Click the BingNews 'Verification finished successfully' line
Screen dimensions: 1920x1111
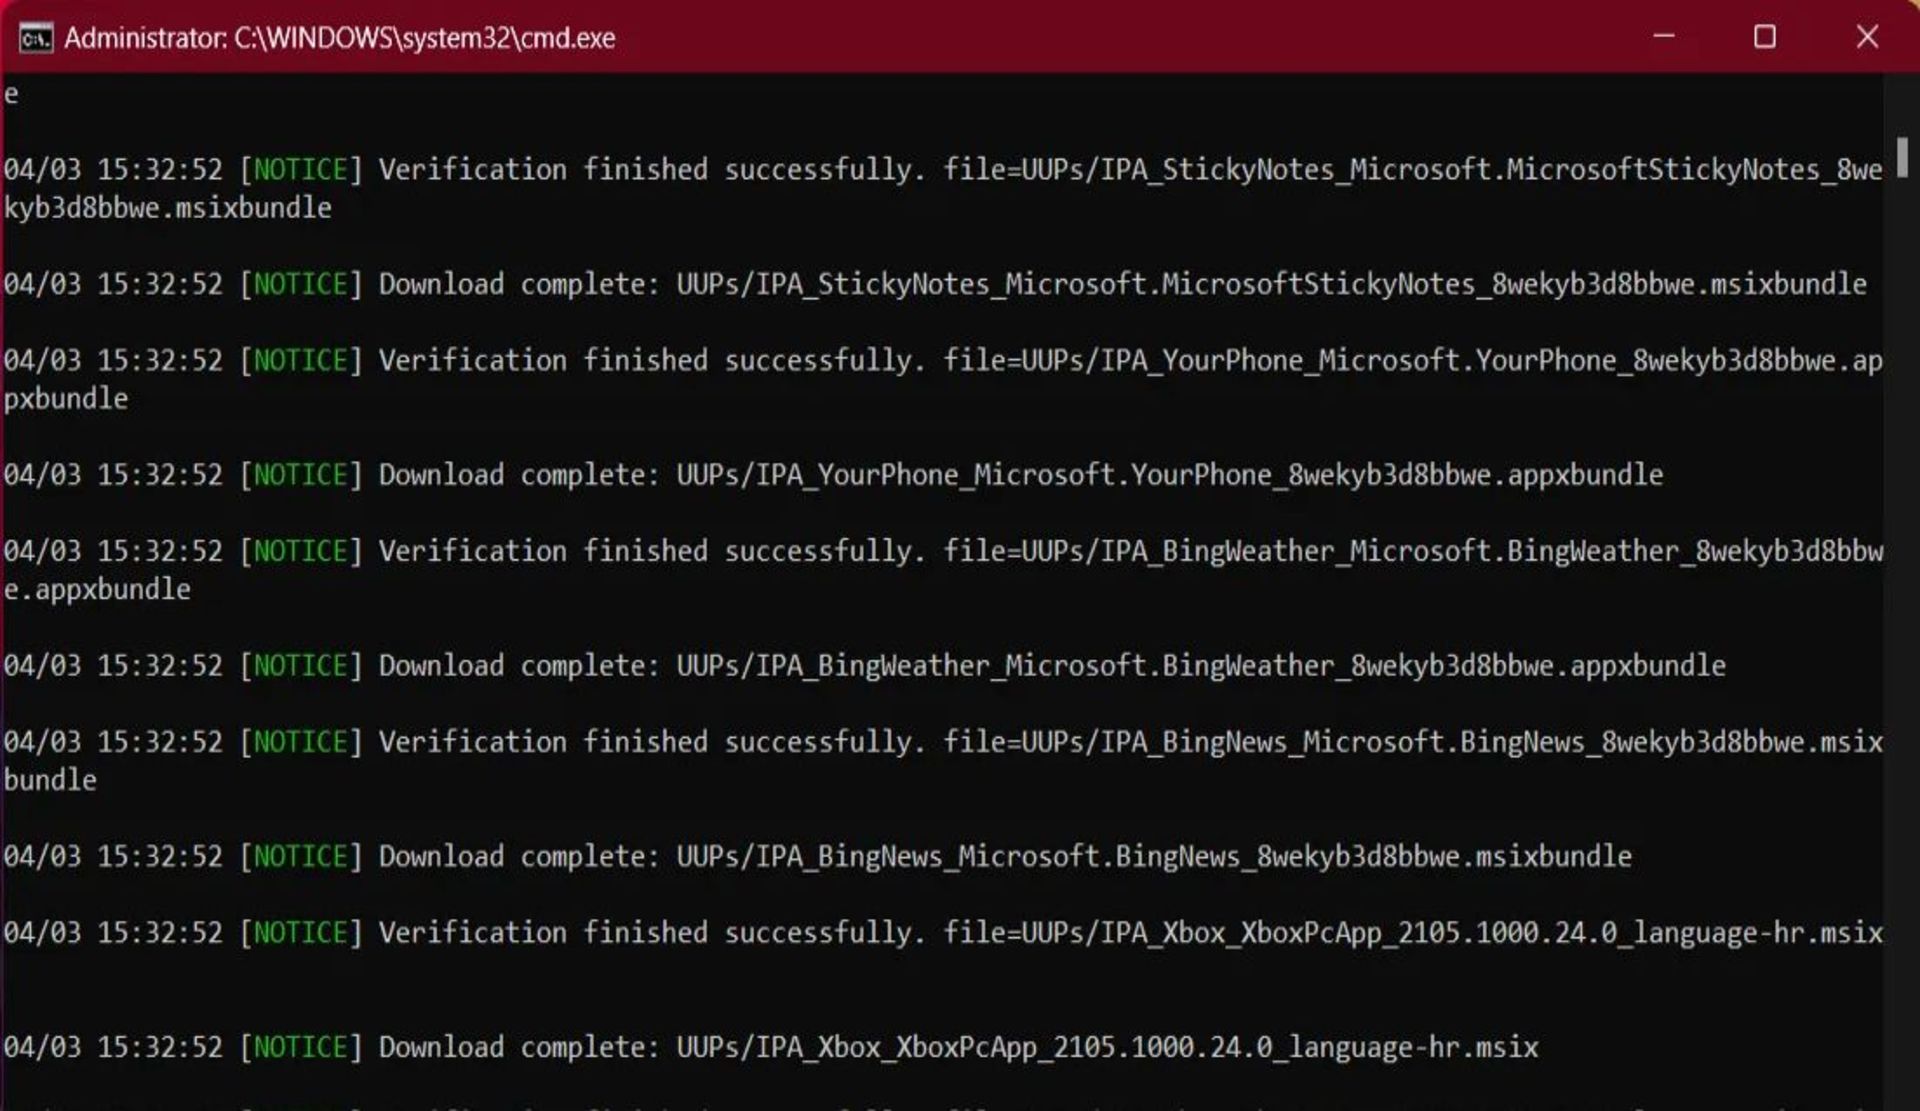pyautogui.click(x=940, y=742)
